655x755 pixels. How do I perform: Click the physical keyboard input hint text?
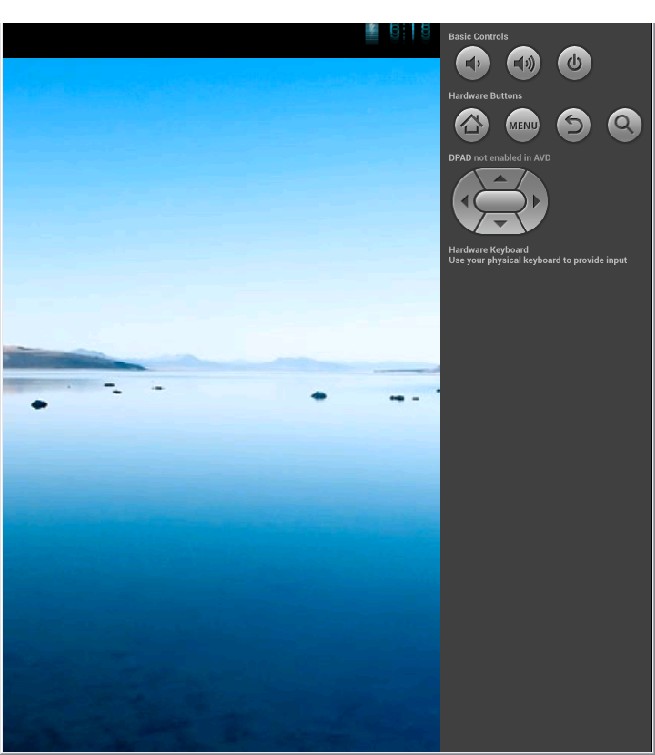(x=537, y=260)
